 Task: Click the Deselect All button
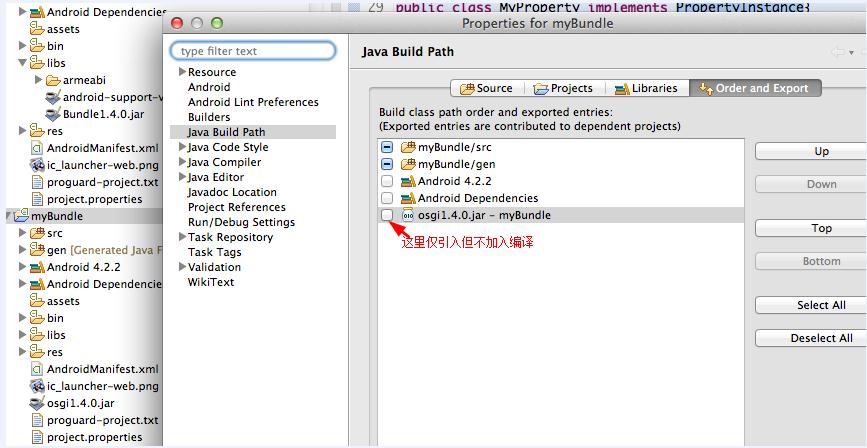tap(812, 338)
